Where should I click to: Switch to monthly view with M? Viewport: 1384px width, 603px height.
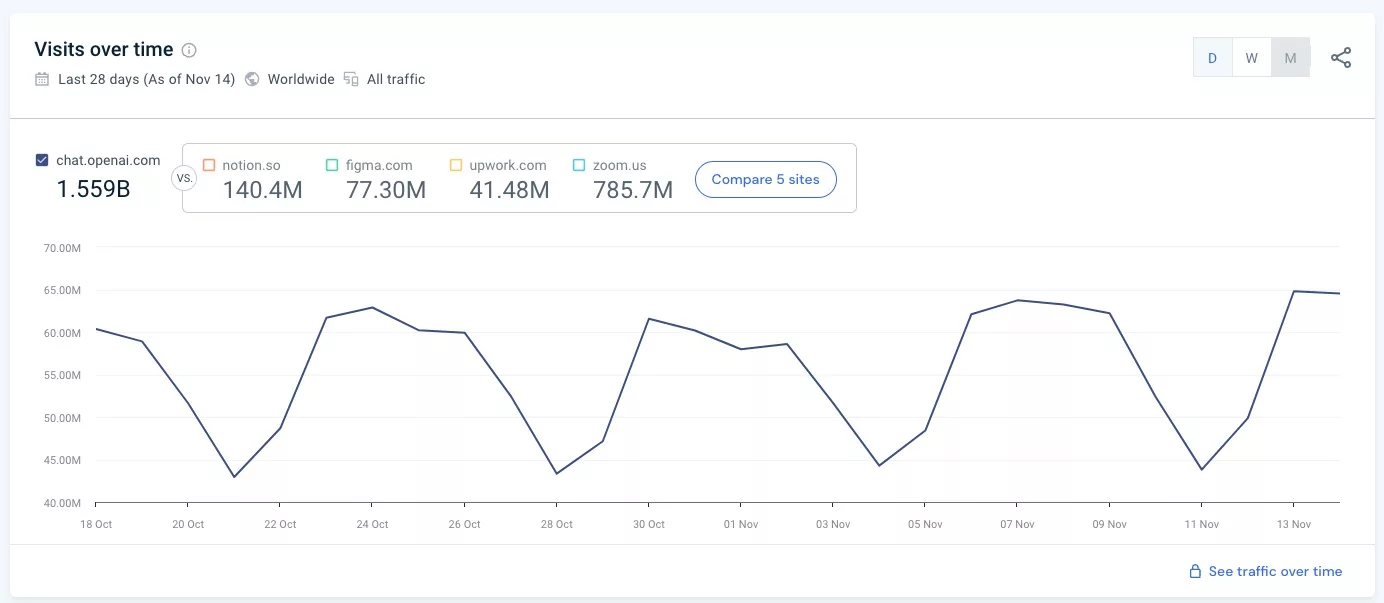(x=1290, y=58)
